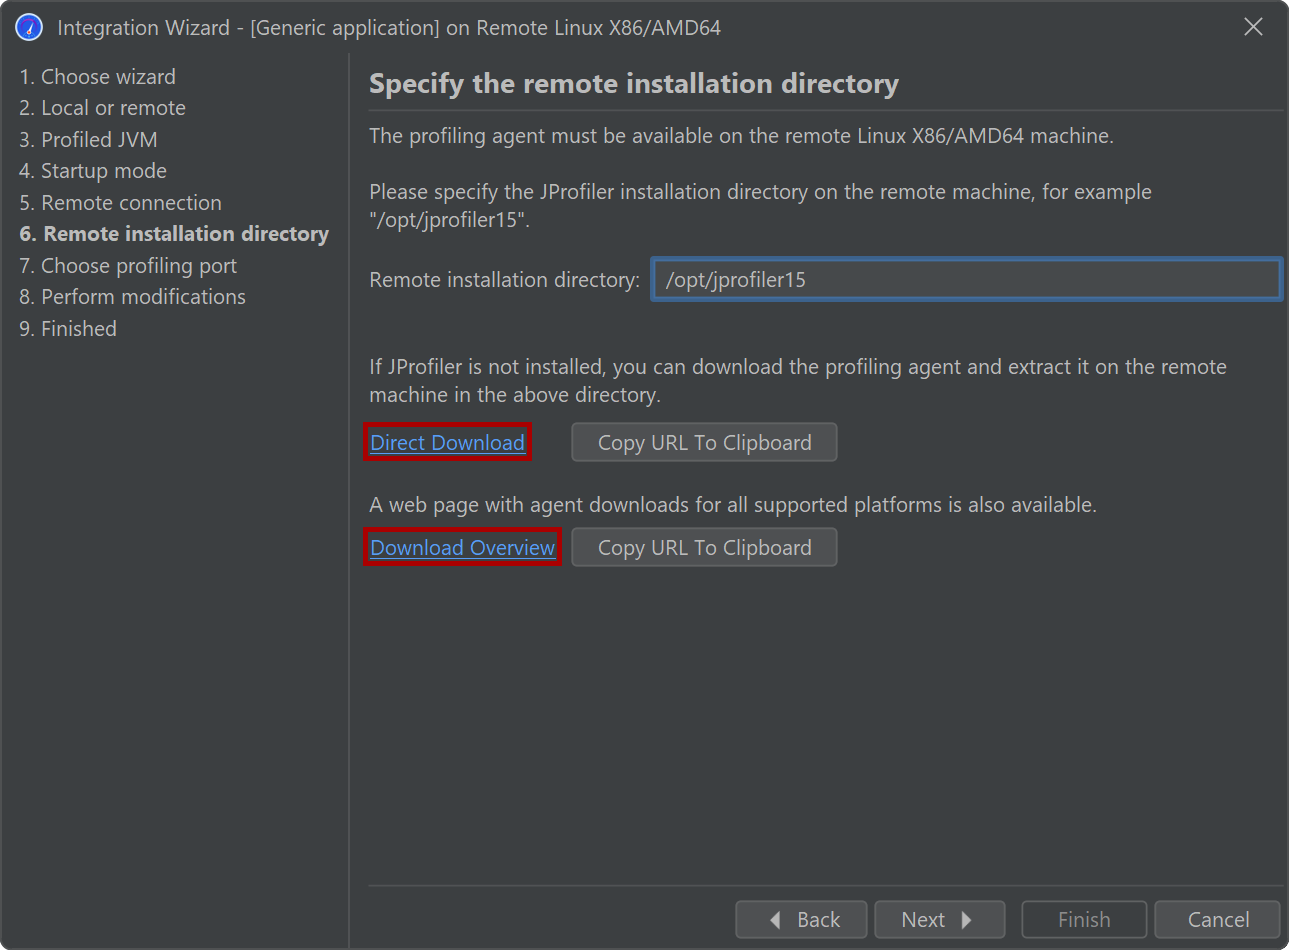Proceed with the Next button
The image size is (1289, 950).
939,919
